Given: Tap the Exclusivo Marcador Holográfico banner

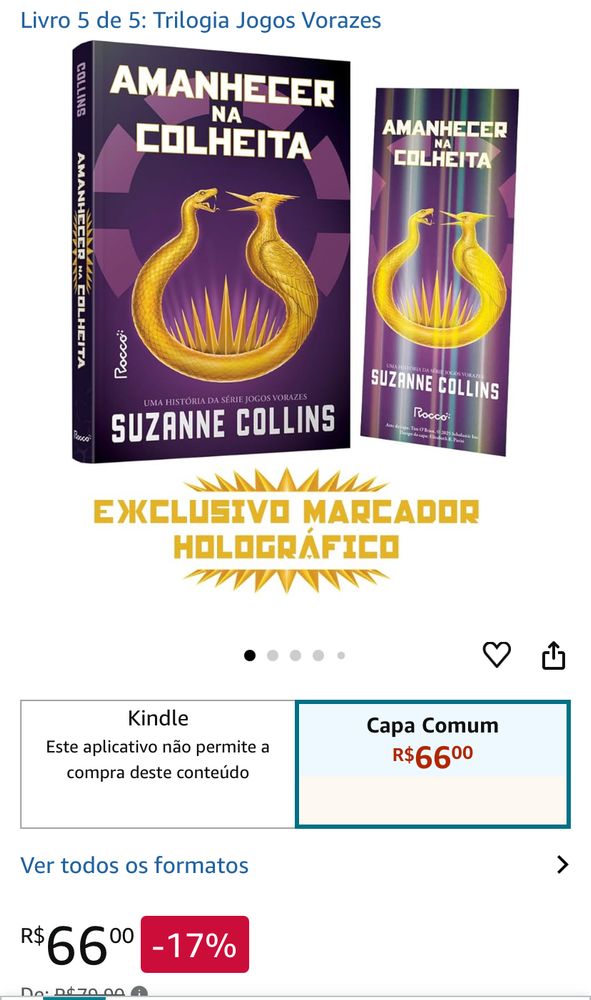Looking at the screenshot, I should point(286,529).
